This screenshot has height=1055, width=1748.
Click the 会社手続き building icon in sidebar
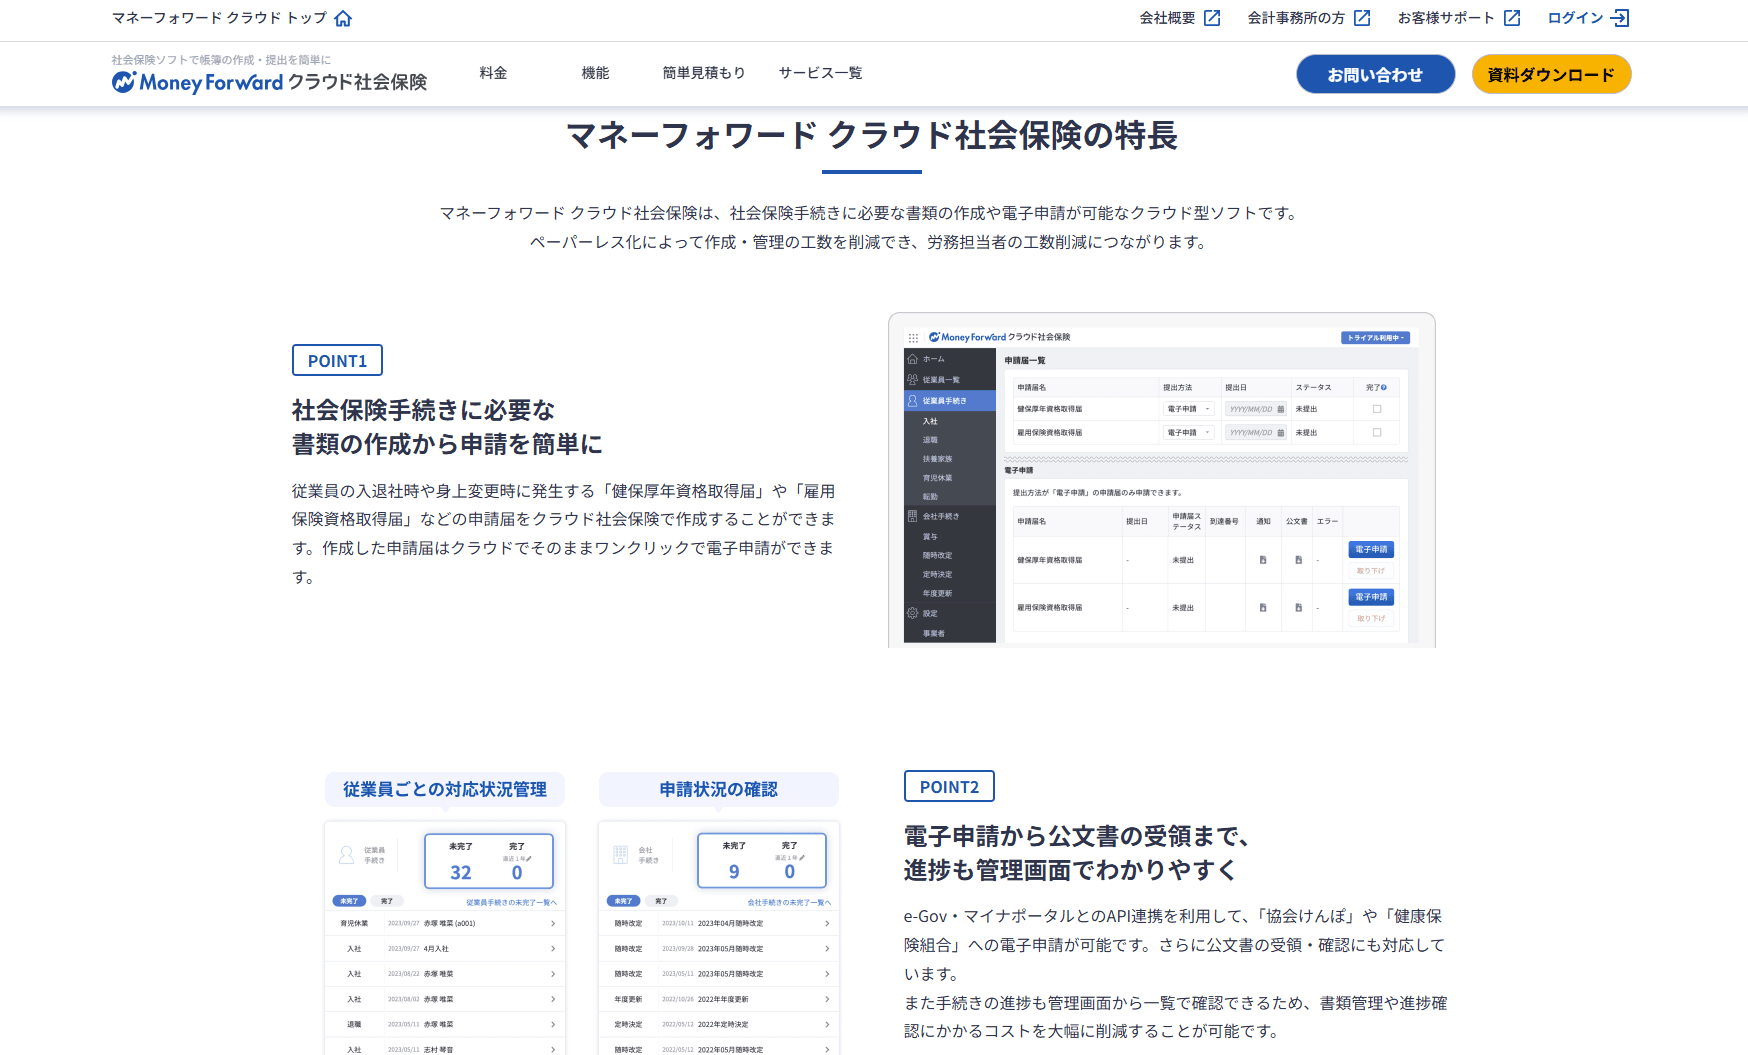(912, 516)
